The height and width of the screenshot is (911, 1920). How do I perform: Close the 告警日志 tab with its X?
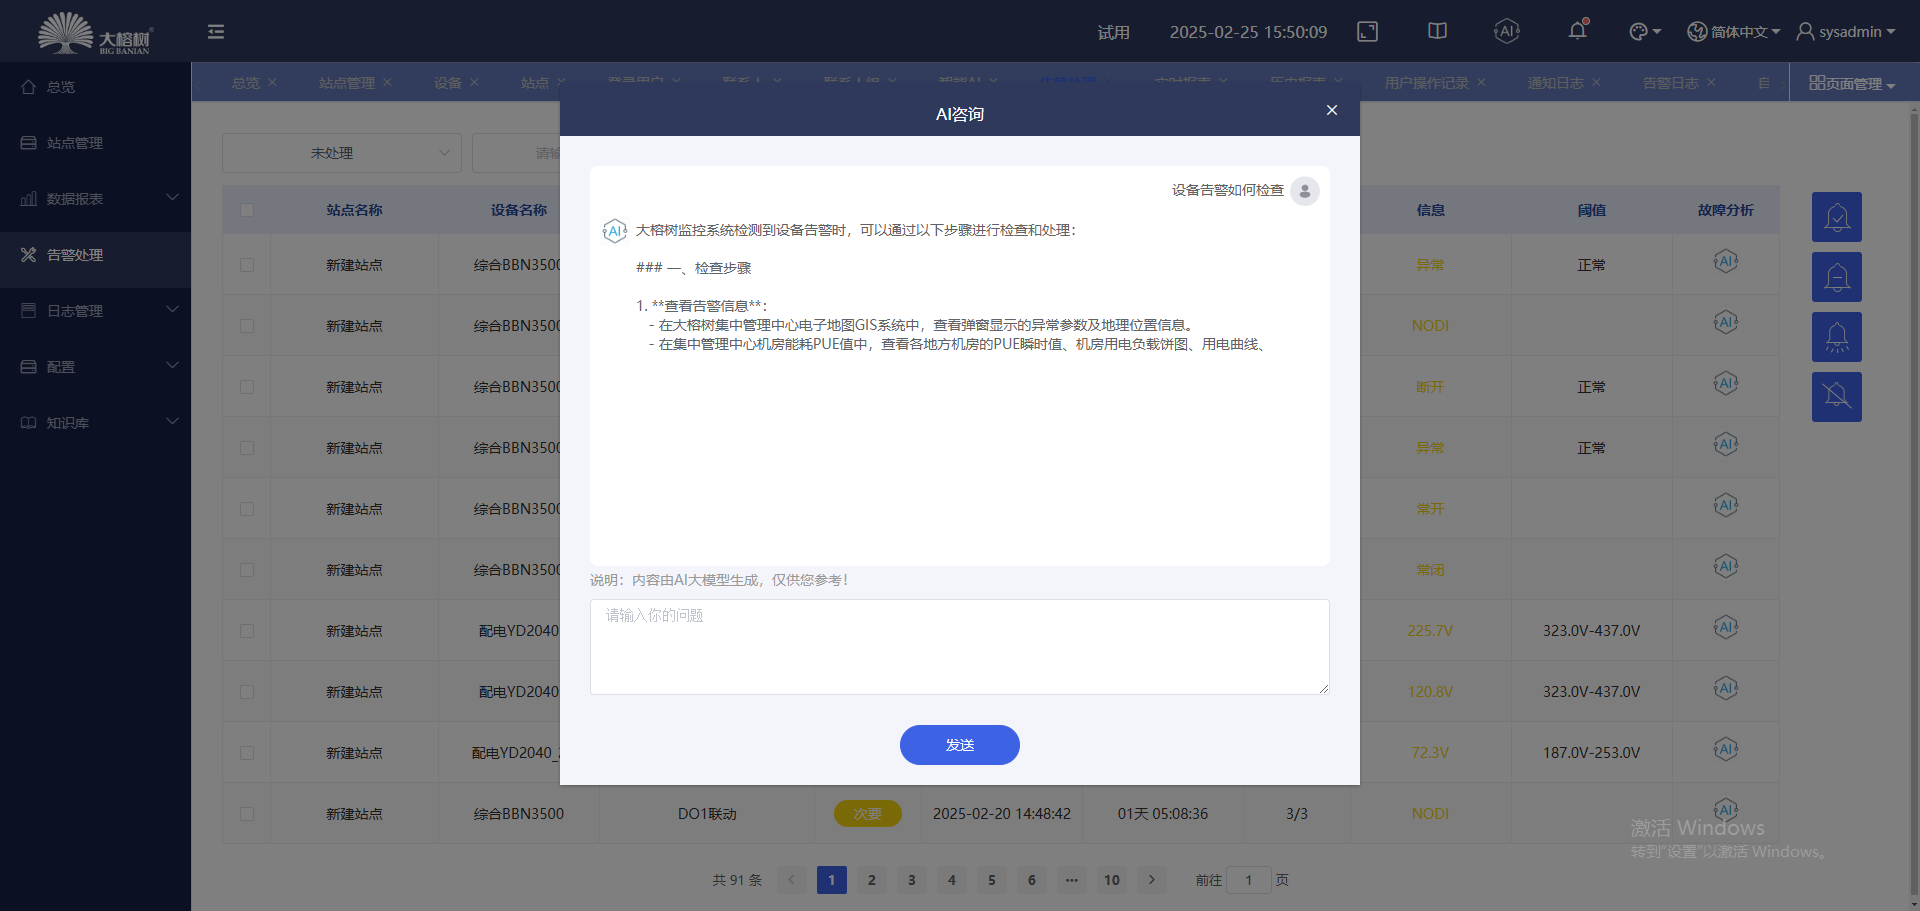[x=1711, y=82]
